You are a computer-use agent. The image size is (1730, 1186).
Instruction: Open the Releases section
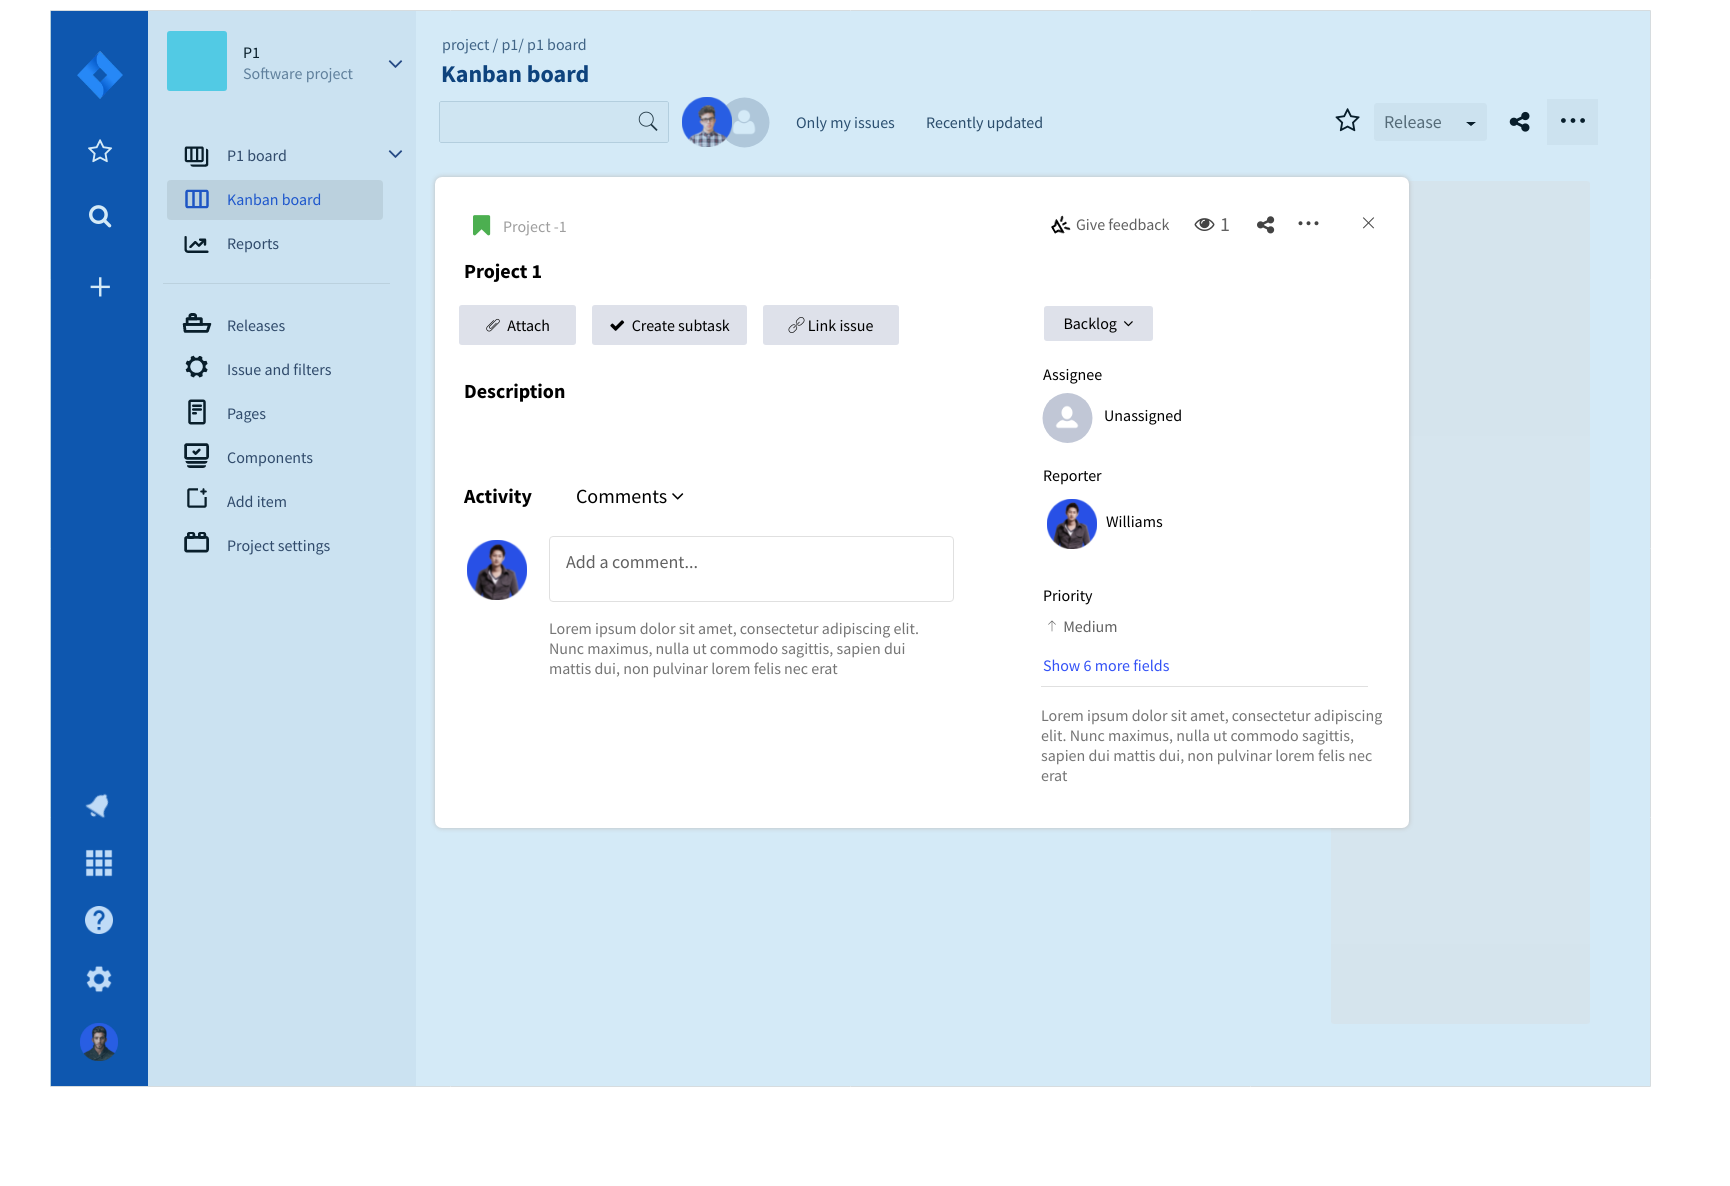[256, 324]
